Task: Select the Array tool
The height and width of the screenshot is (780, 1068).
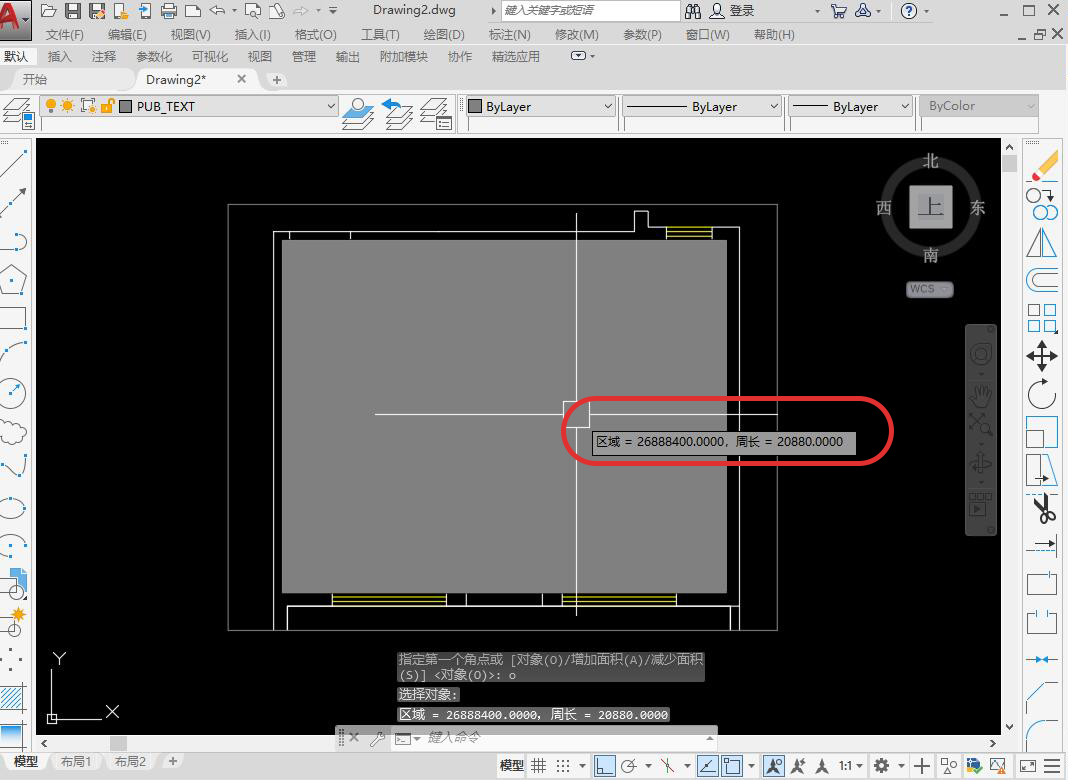Action: click(1042, 317)
